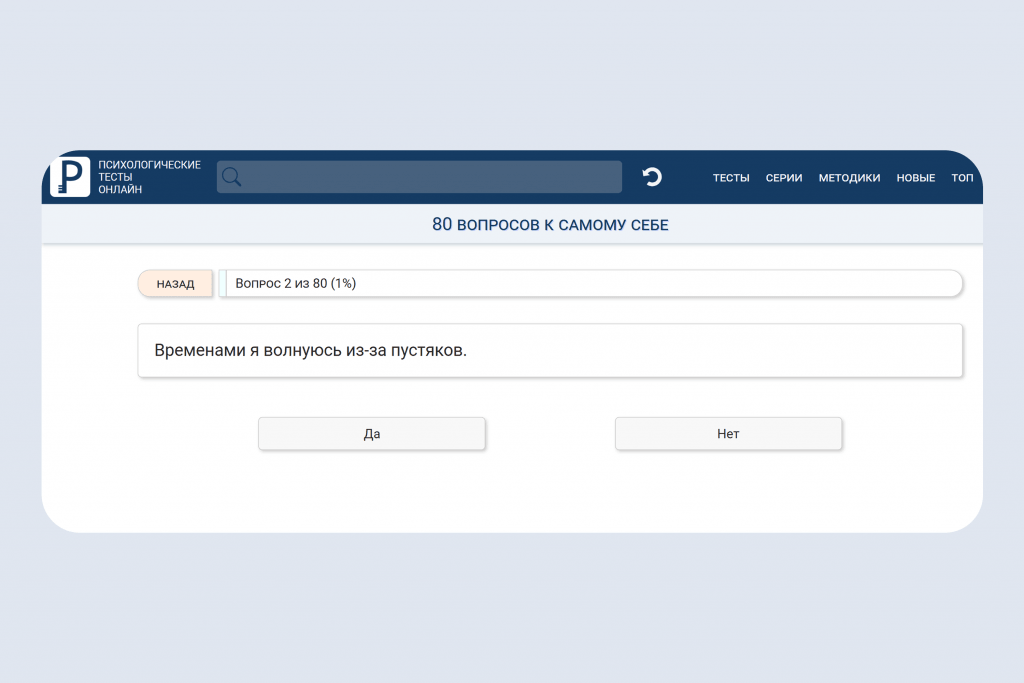Screen dimensions: 1024x683
Task: Click the question text Временами я волнуюсь из-за пустяков
Action: point(311,351)
